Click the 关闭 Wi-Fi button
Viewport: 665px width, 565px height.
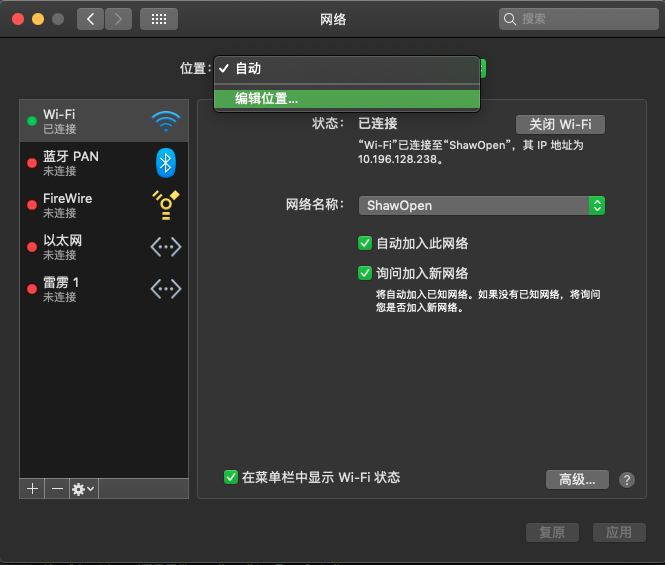click(560, 124)
